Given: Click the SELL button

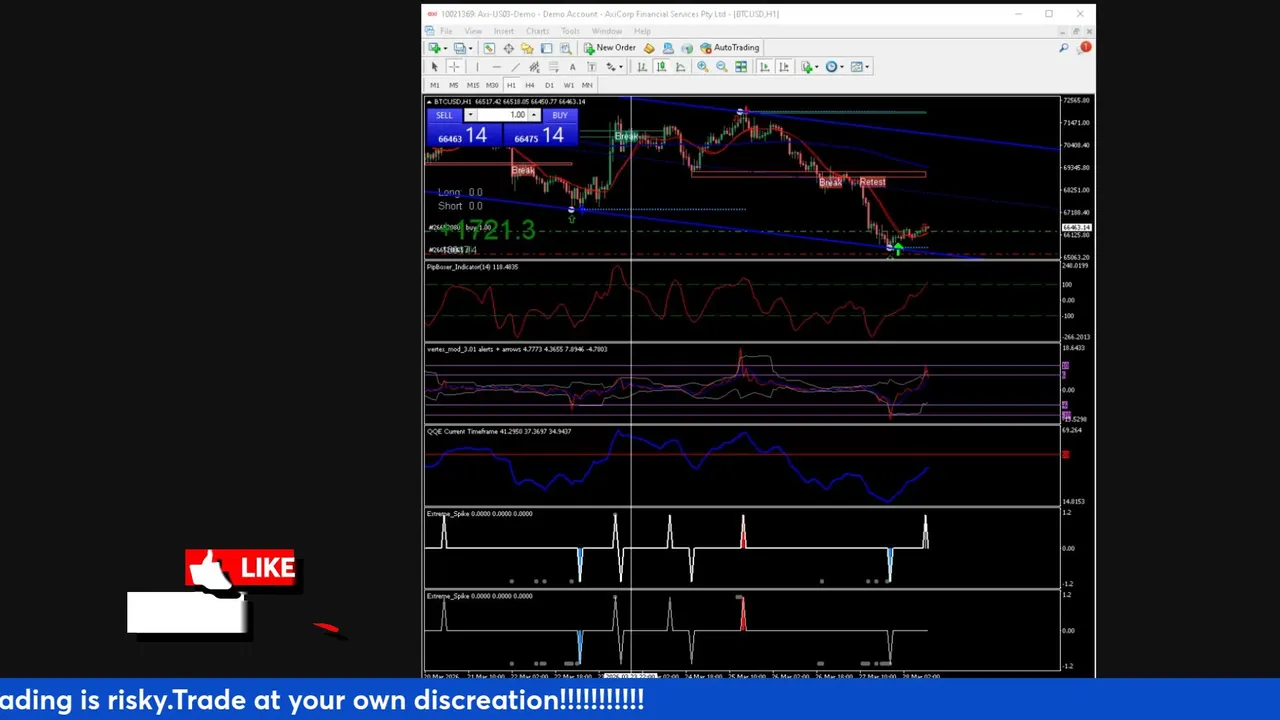Looking at the screenshot, I should (x=445, y=115).
